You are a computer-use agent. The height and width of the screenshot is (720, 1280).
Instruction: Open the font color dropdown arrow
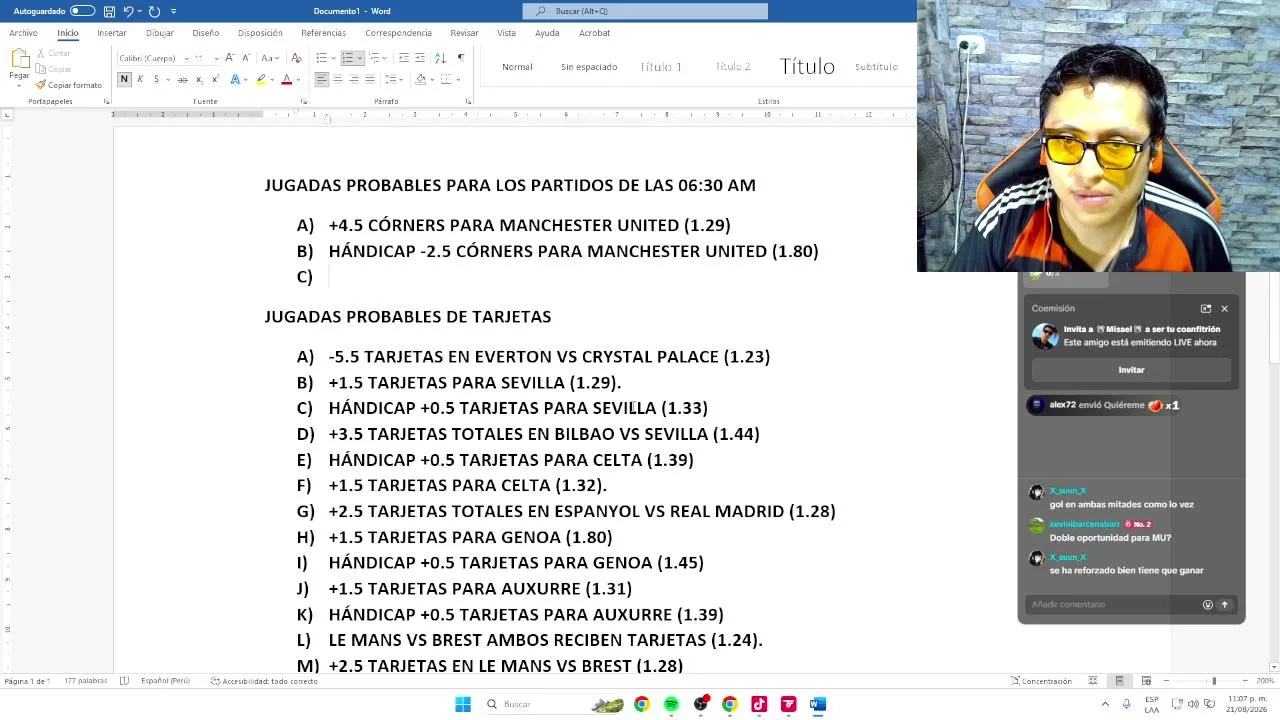pos(297,79)
